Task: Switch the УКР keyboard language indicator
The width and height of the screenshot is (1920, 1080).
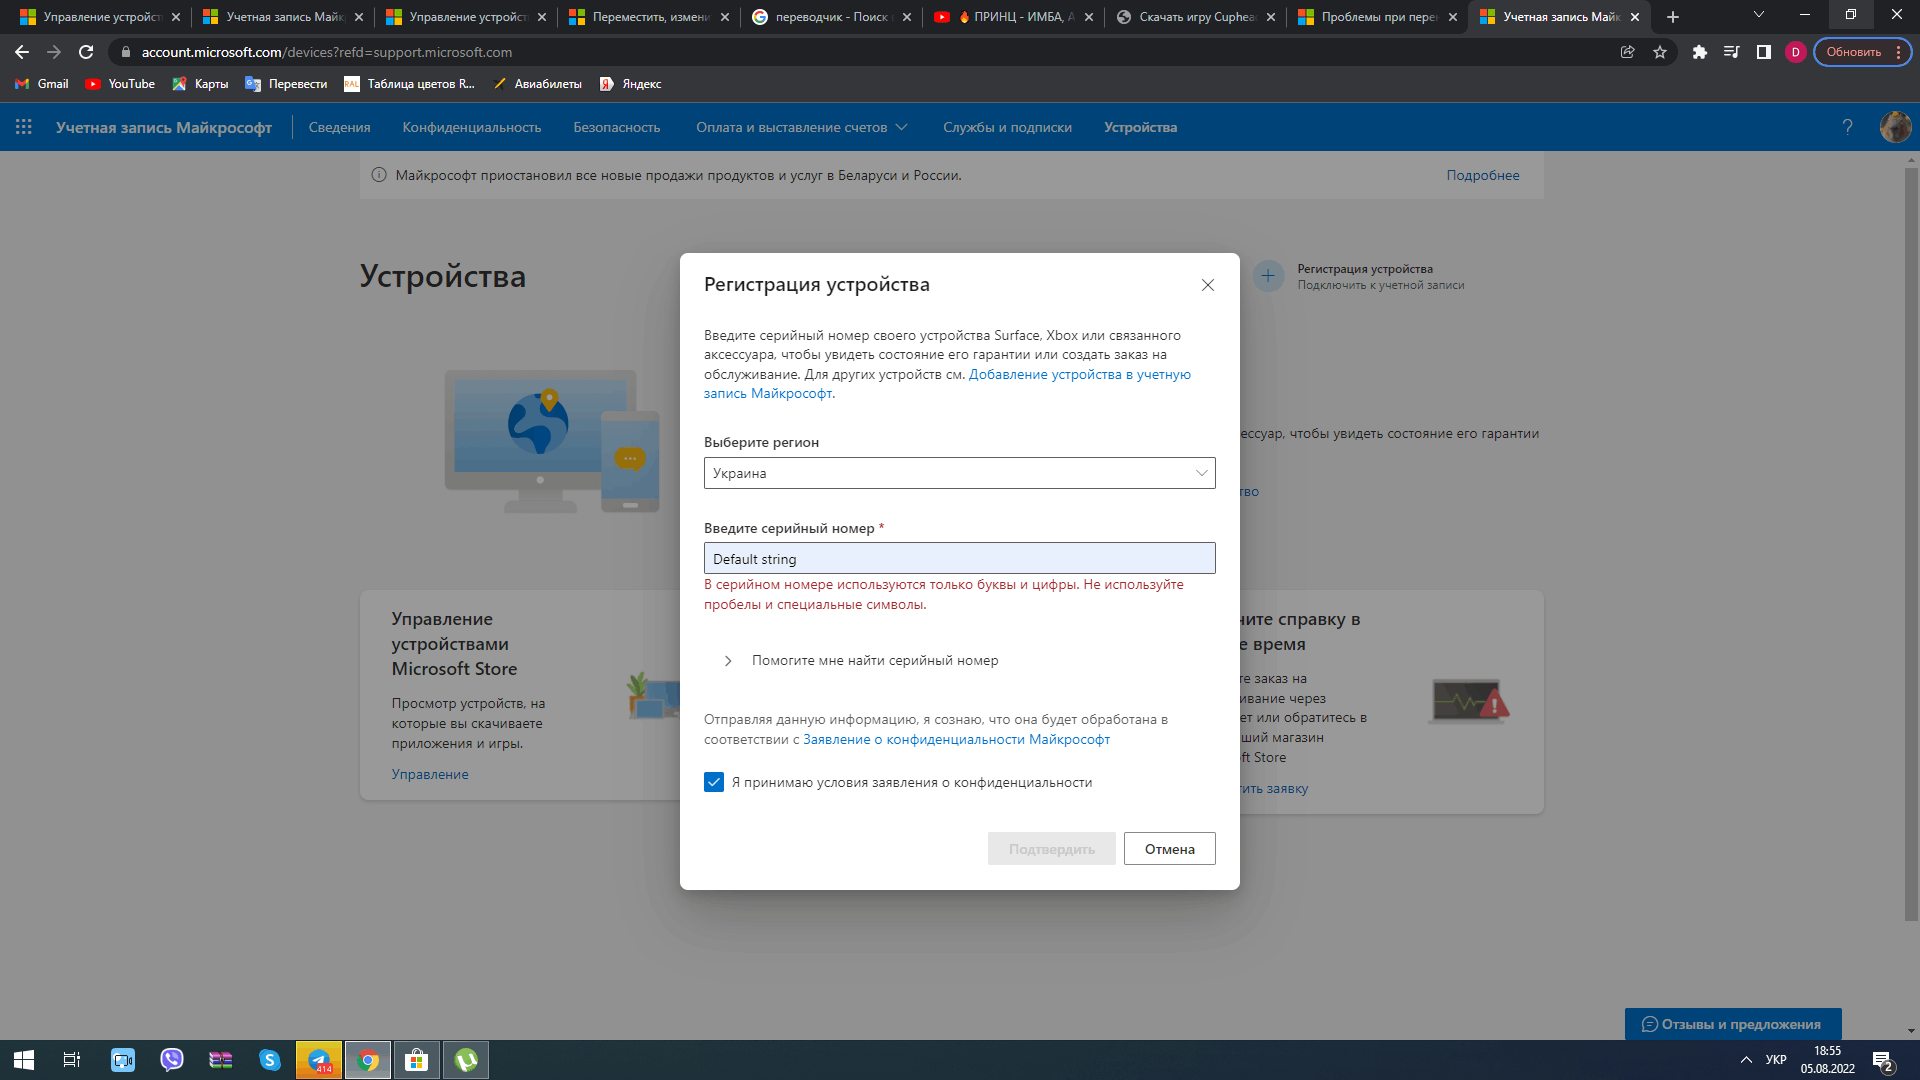Action: pyautogui.click(x=1776, y=1060)
